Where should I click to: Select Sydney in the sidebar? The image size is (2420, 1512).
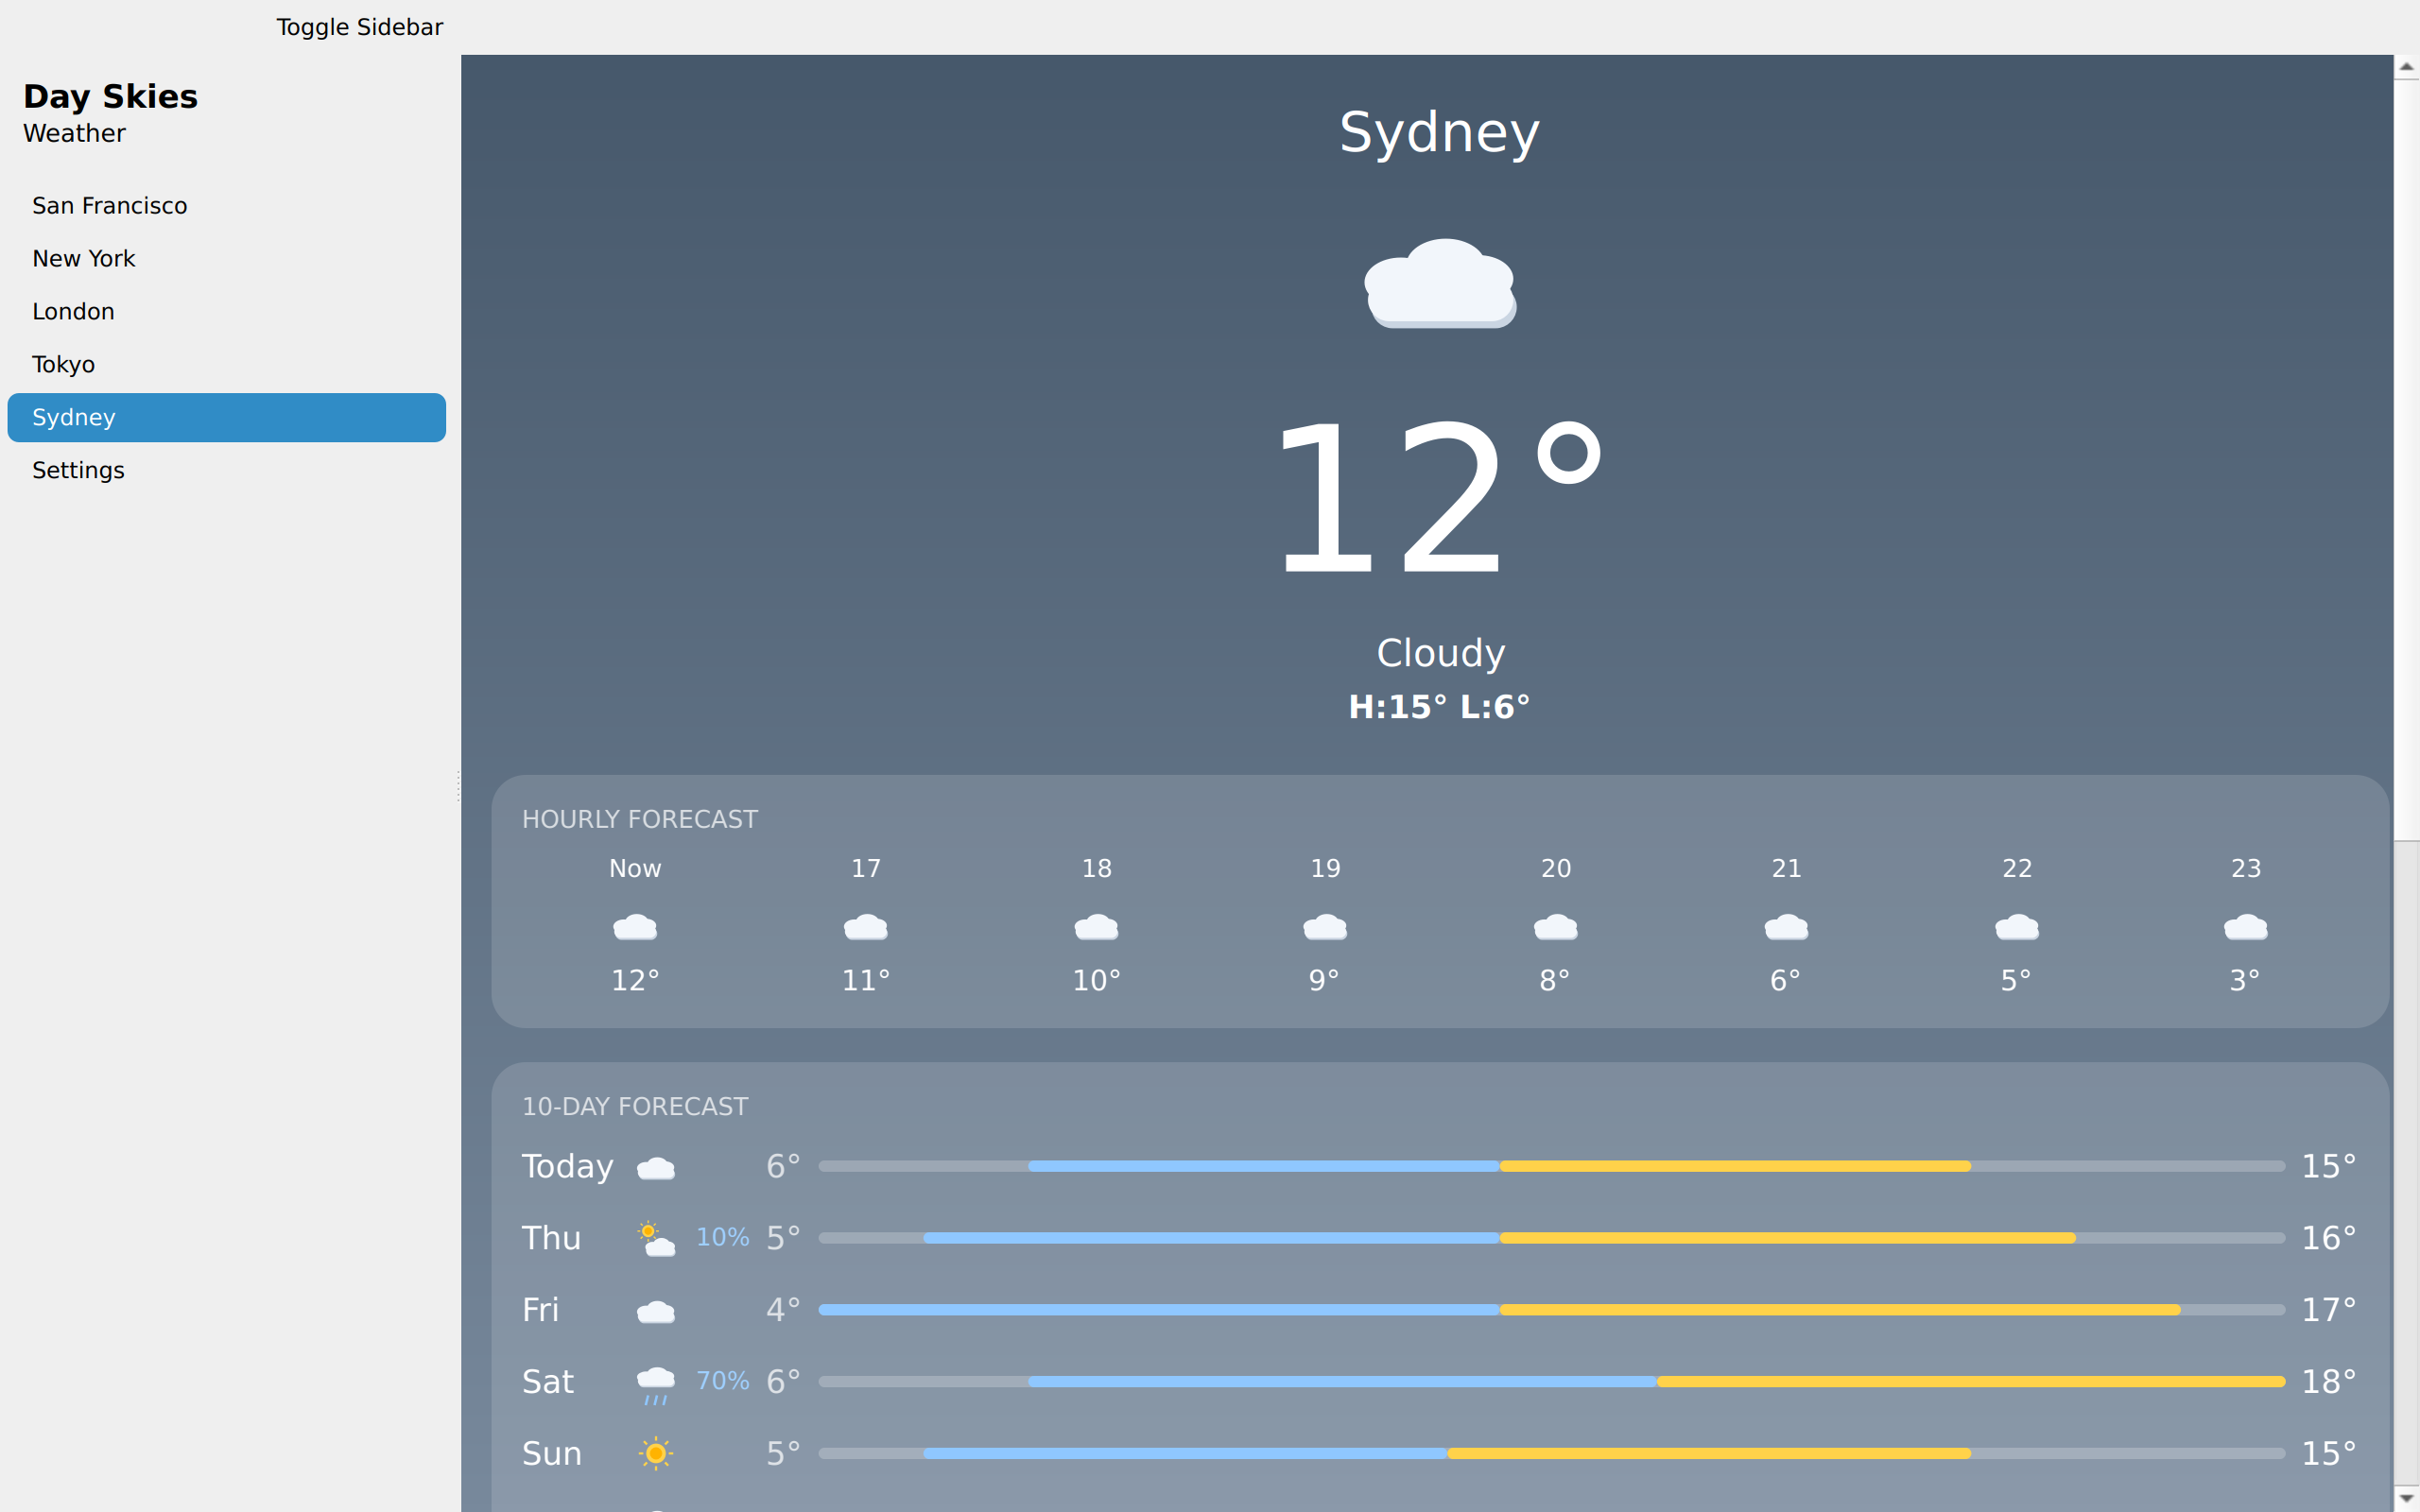(x=227, y=418)
